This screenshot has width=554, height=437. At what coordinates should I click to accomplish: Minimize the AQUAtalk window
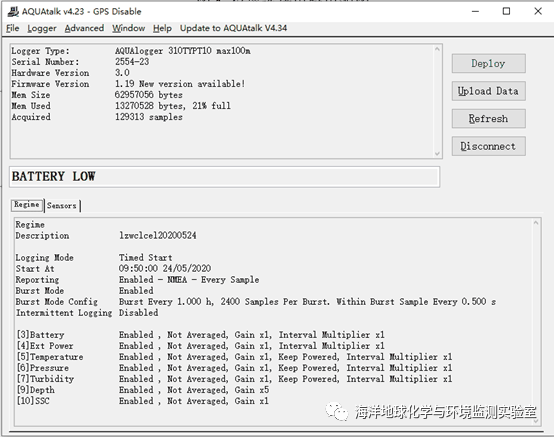[x=476, y=12]
